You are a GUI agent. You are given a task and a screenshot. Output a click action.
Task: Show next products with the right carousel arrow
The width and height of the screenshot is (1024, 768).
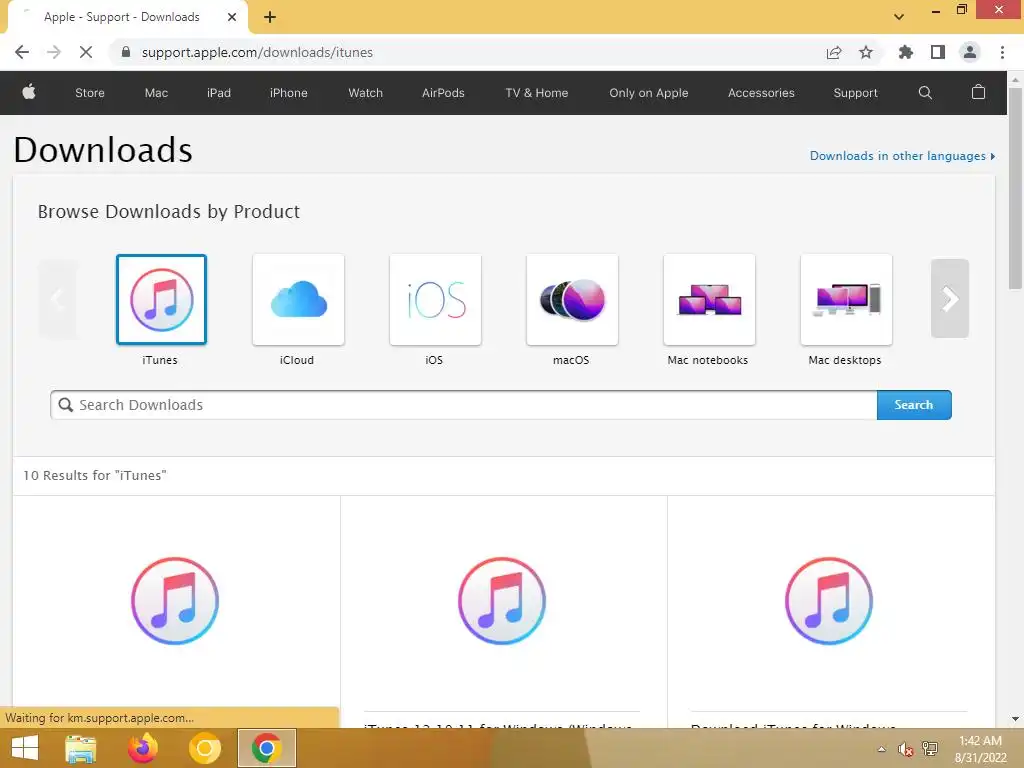(950, 298)
